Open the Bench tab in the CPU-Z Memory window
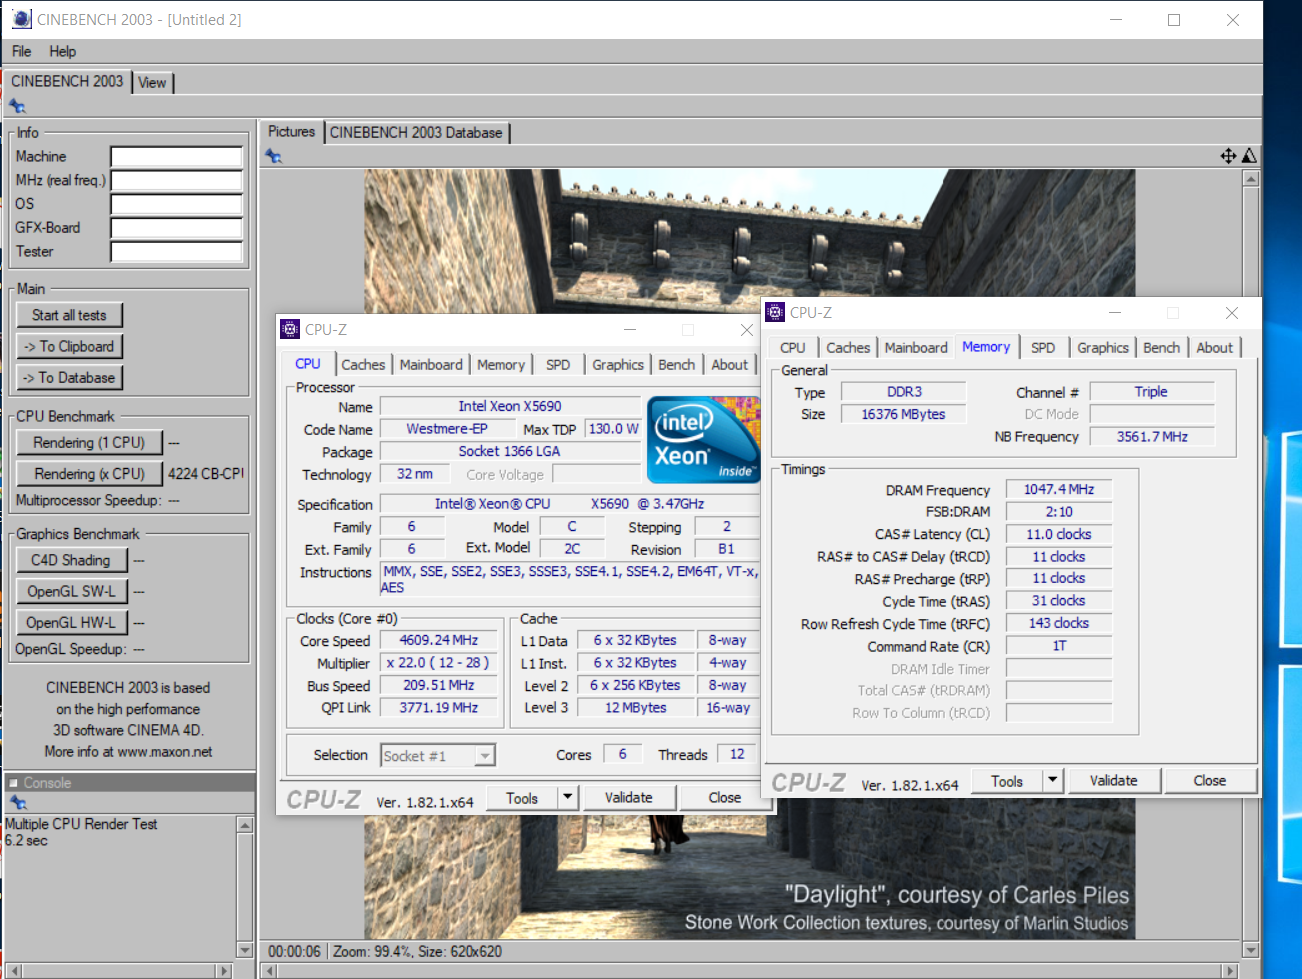The height and width of the screenshot is (979, 1302). 1162,348
